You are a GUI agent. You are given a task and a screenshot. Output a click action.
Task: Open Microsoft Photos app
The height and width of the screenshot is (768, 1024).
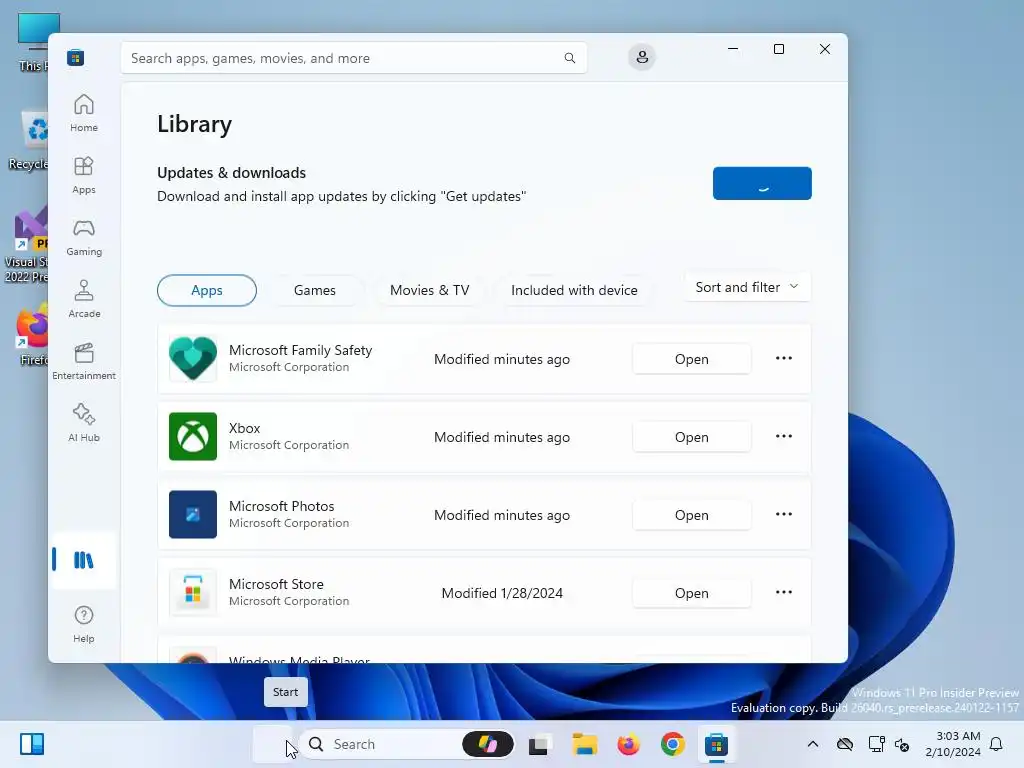tap(692, 515)
